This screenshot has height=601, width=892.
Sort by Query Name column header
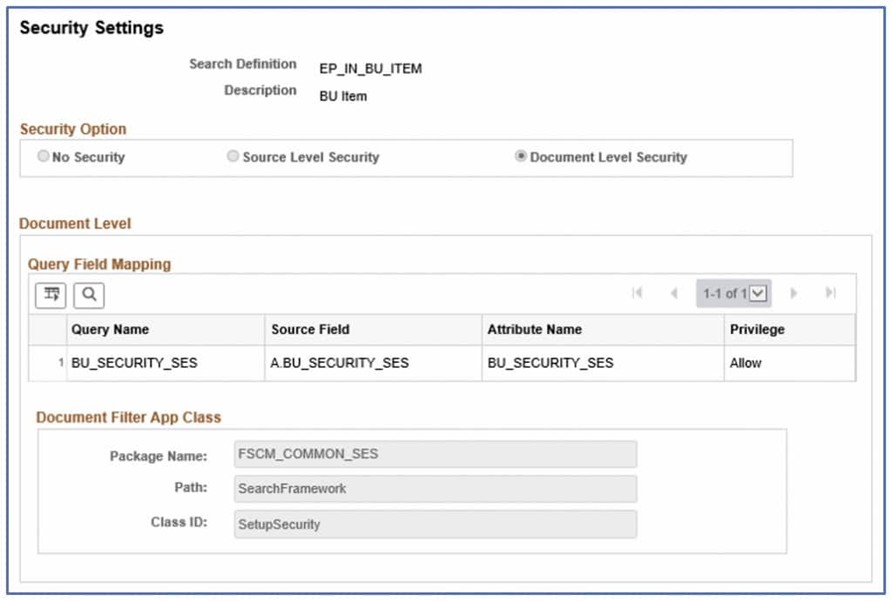(x=110, y=329)
